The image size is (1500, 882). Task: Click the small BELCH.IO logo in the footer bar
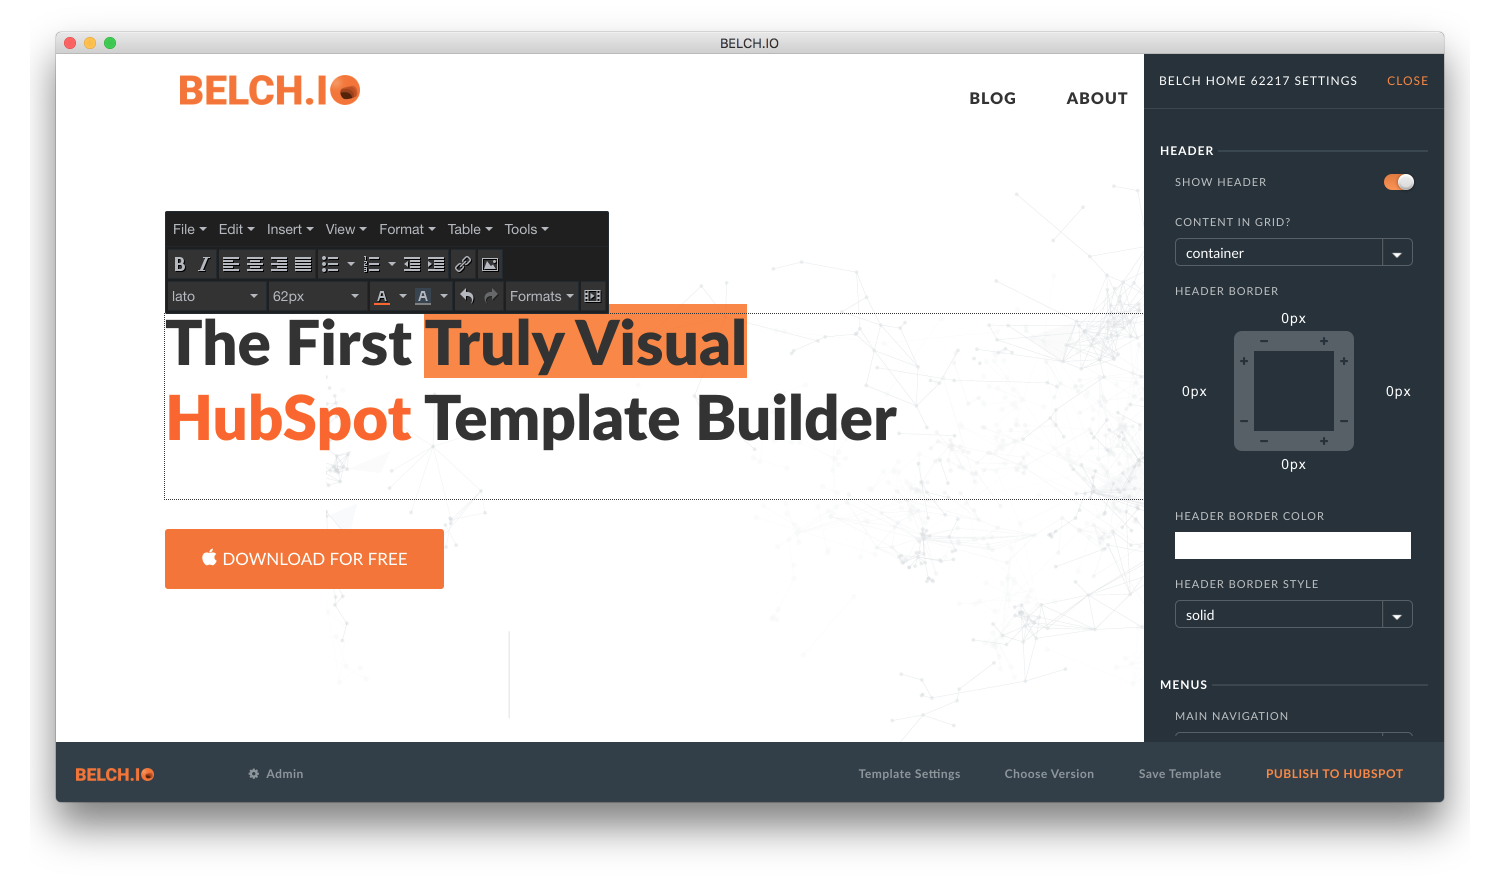115,774
